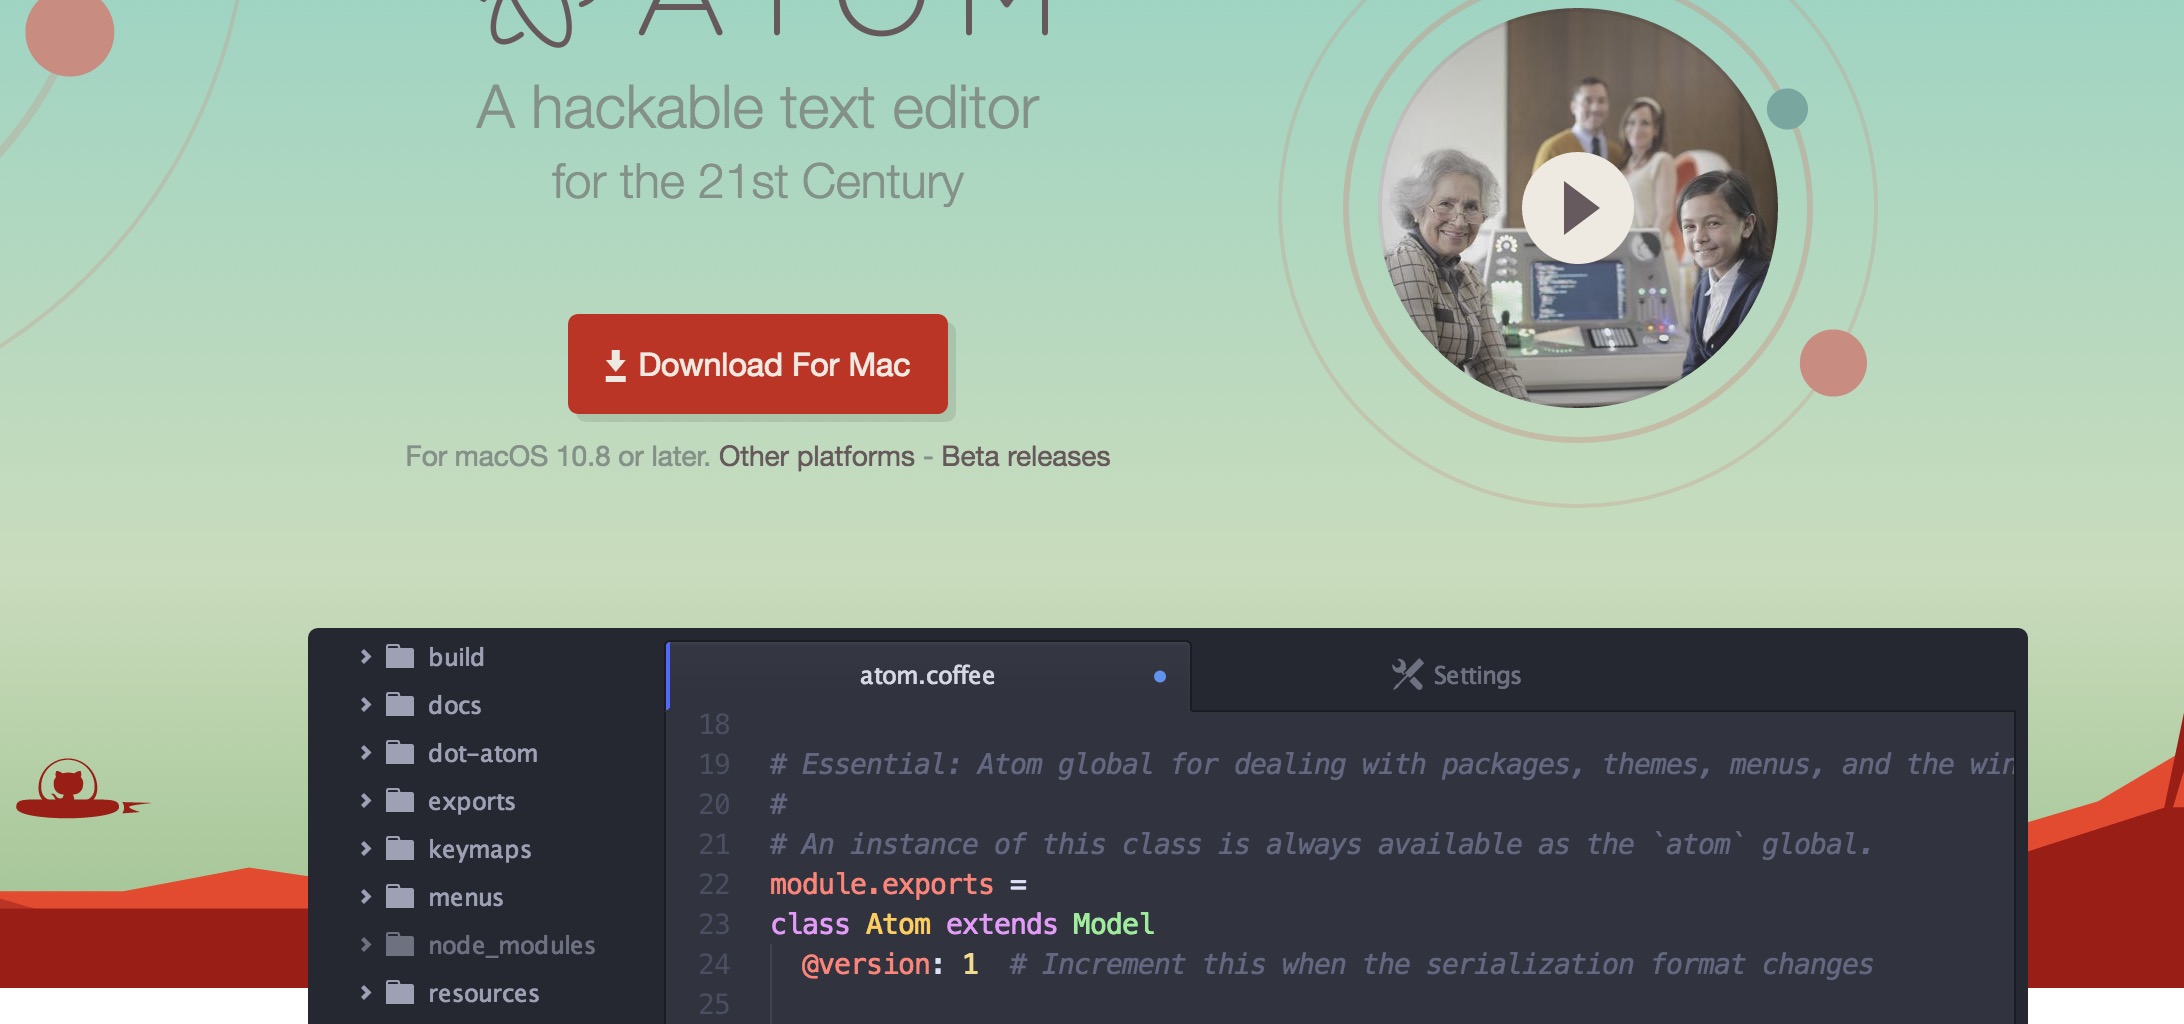The width and height of the screenshot is (2184, 1024).
Task: Click the dot-atom folder icon
Action: pyautogui.click(x=400, y=752)
